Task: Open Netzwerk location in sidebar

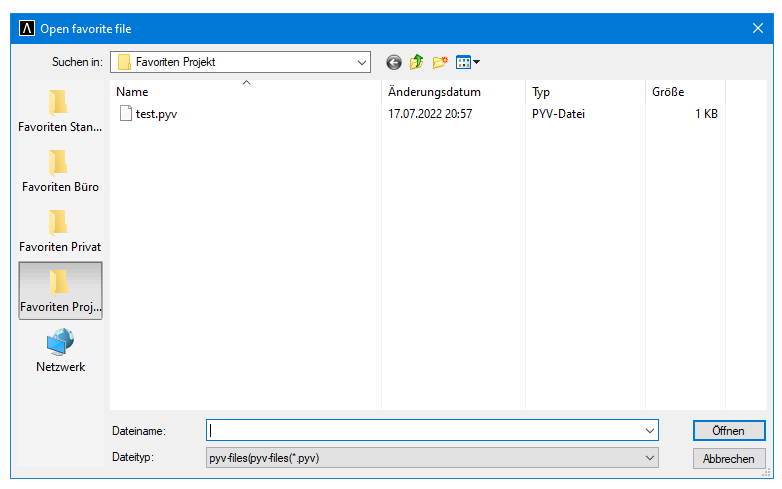Action: click(x=60, y=350)
